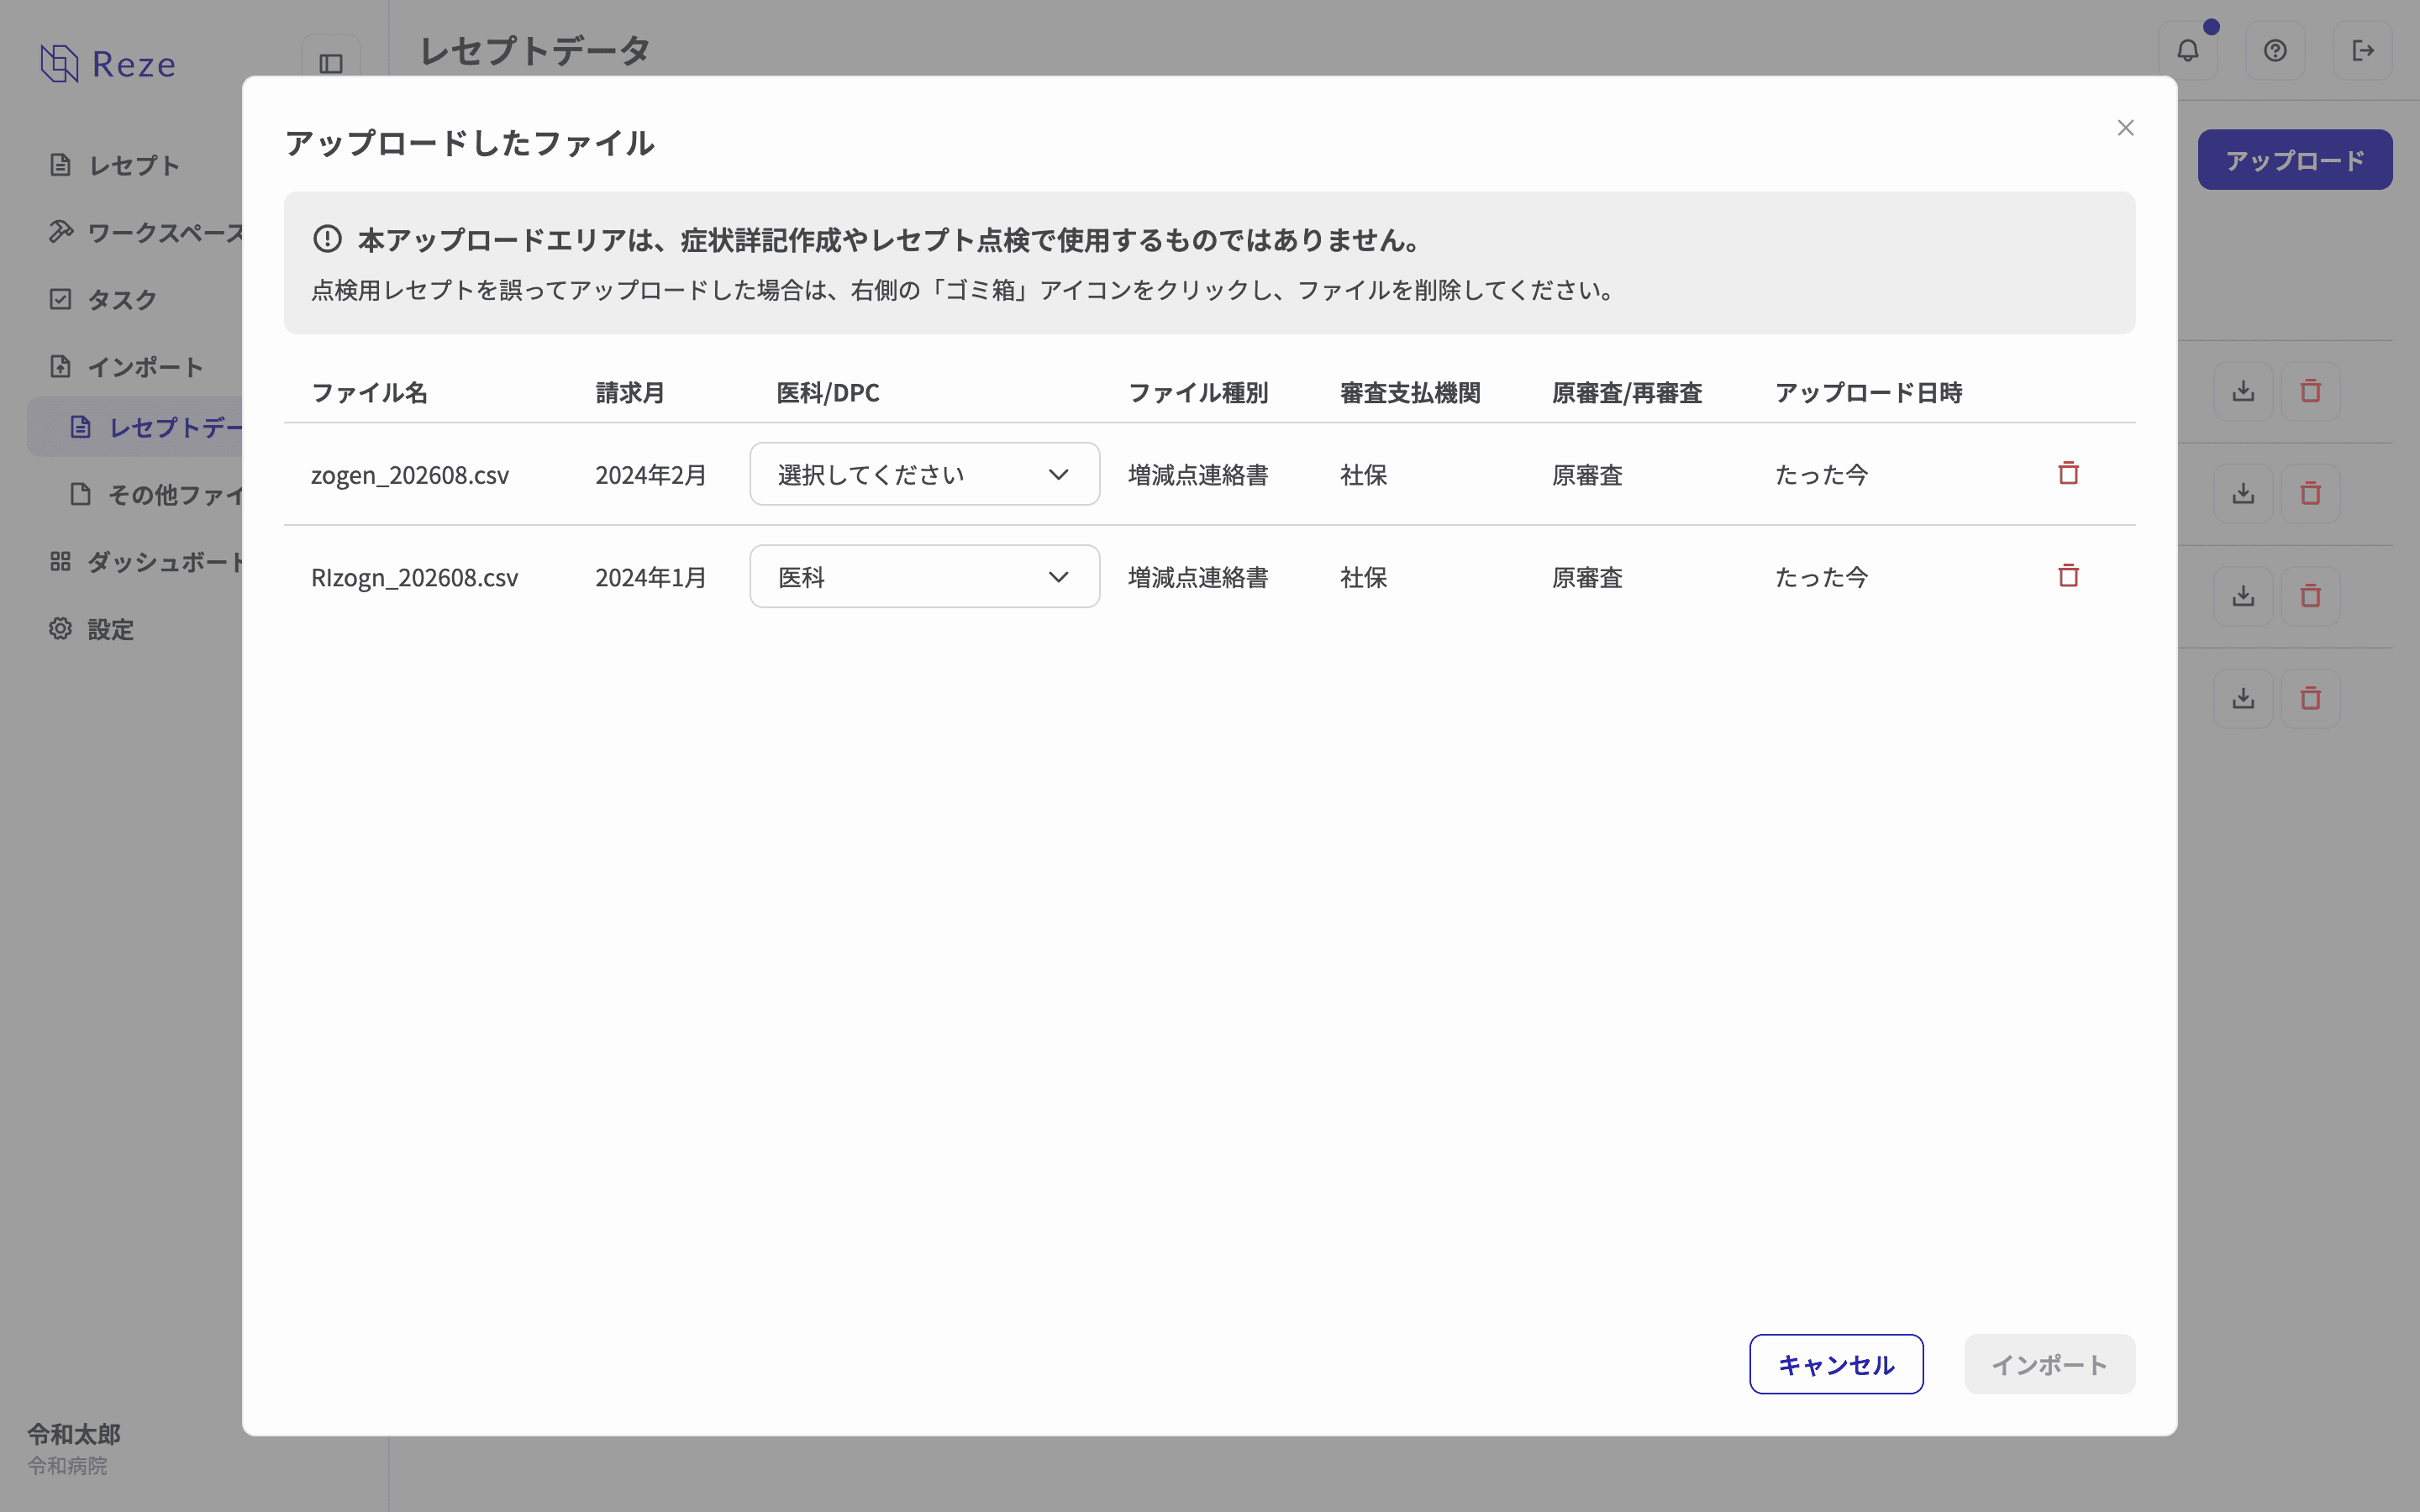This screenshot has height=1512, width=2420.
Task: Click the キャンセル button
Action: [1836, 1365]
